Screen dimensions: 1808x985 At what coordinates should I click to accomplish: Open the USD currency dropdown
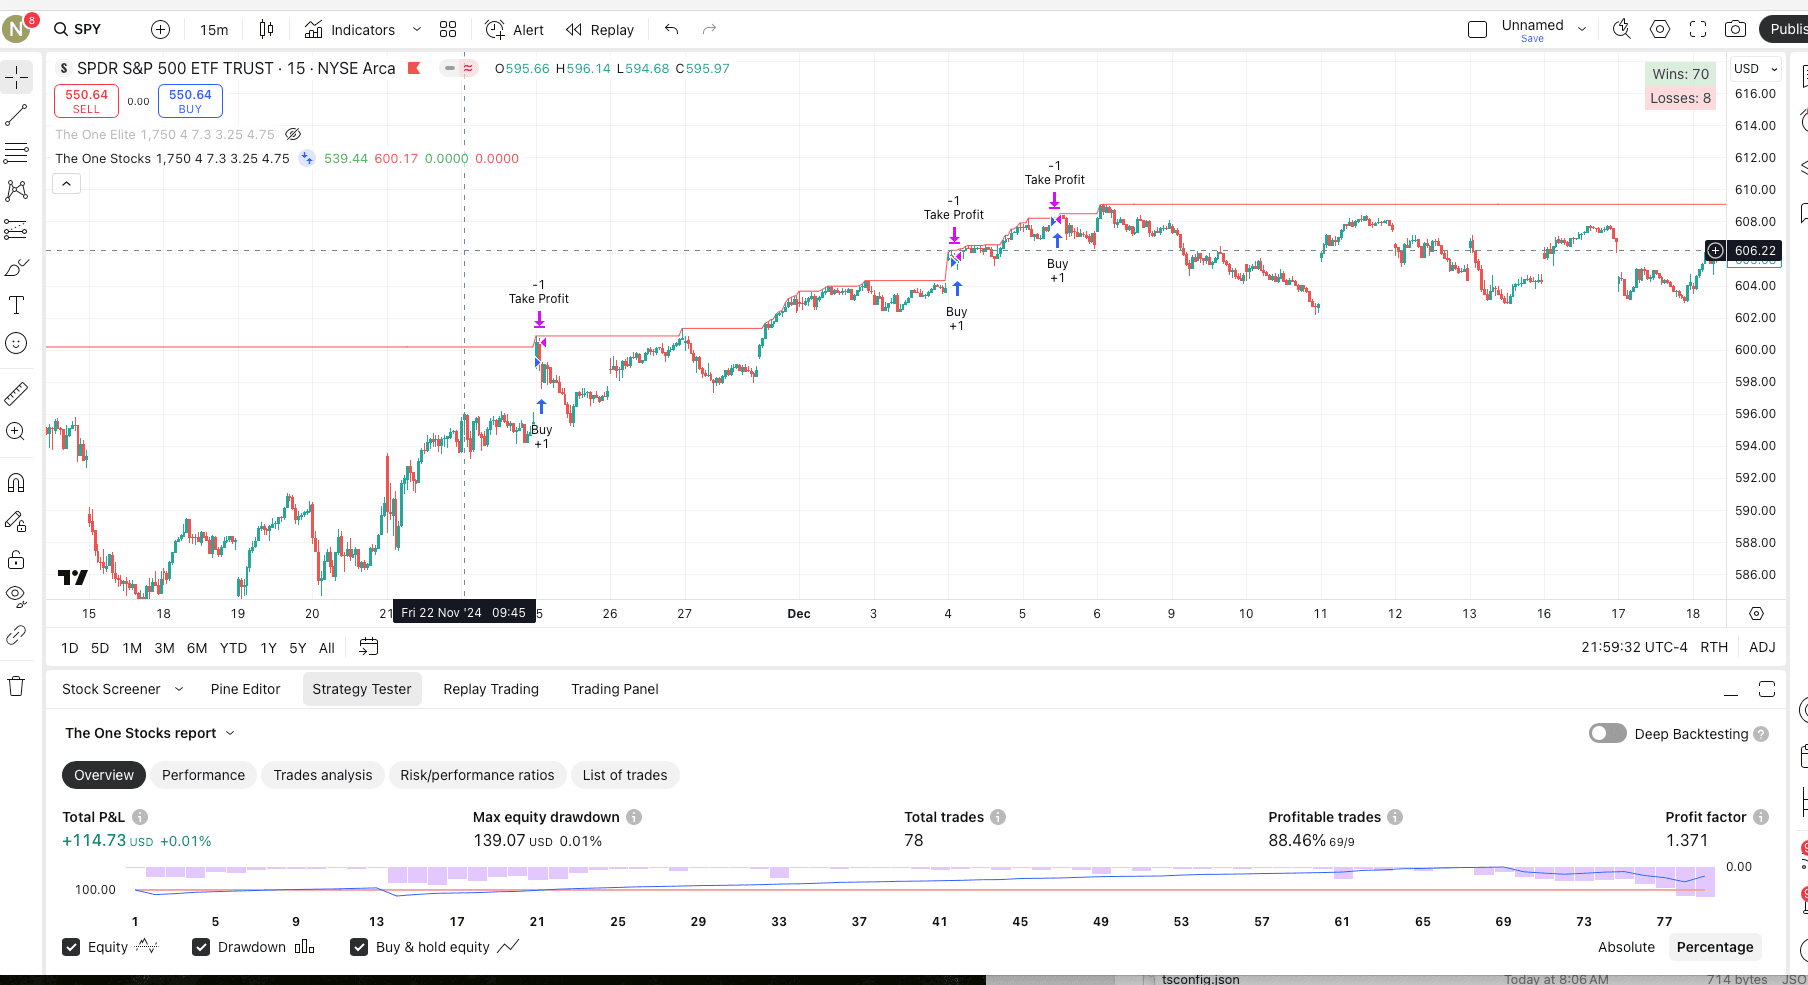1757,69
